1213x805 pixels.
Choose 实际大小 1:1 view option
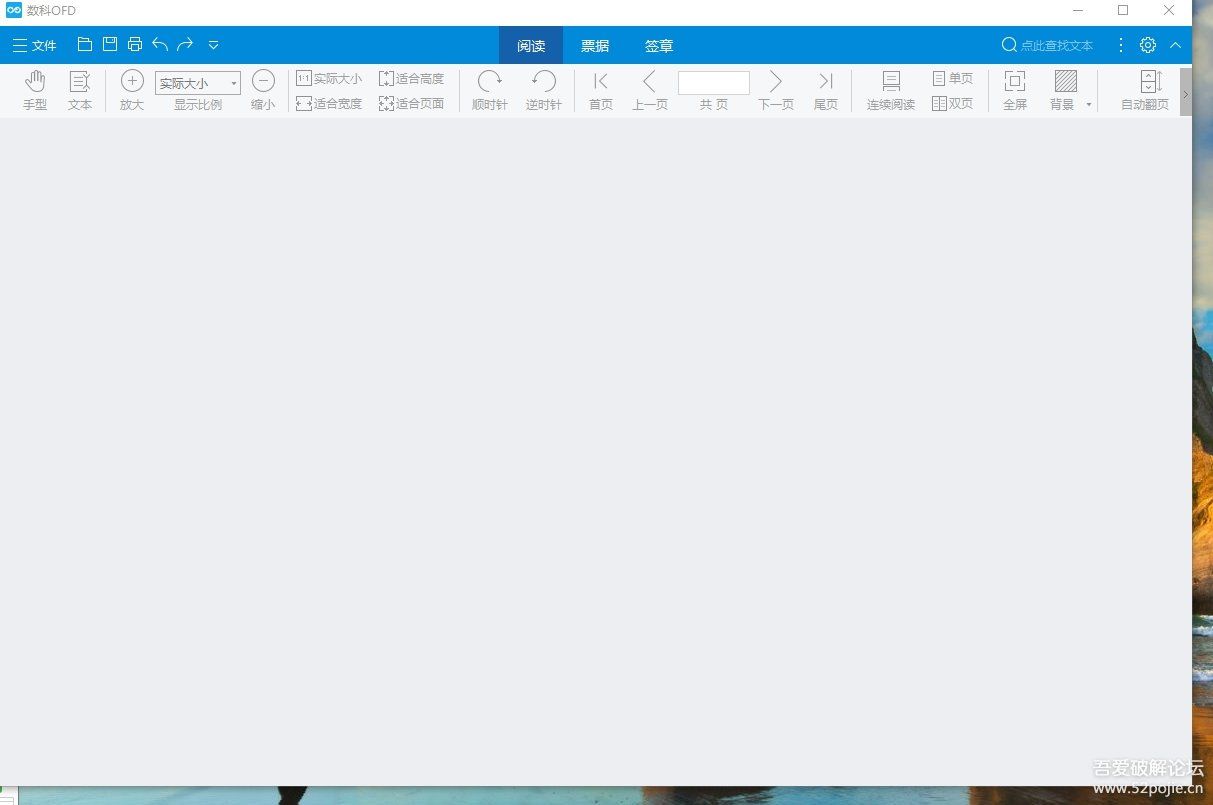click(329, 78)
